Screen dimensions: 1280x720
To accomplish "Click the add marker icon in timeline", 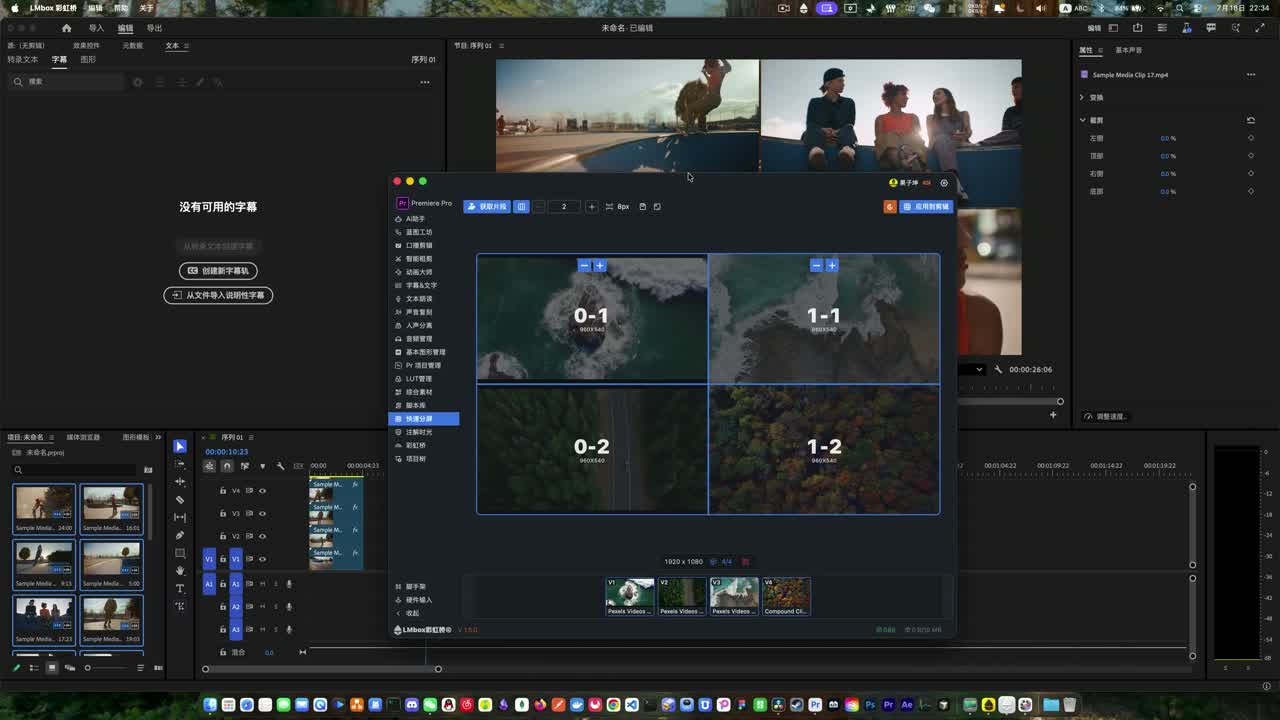I will tap(262, 466).
